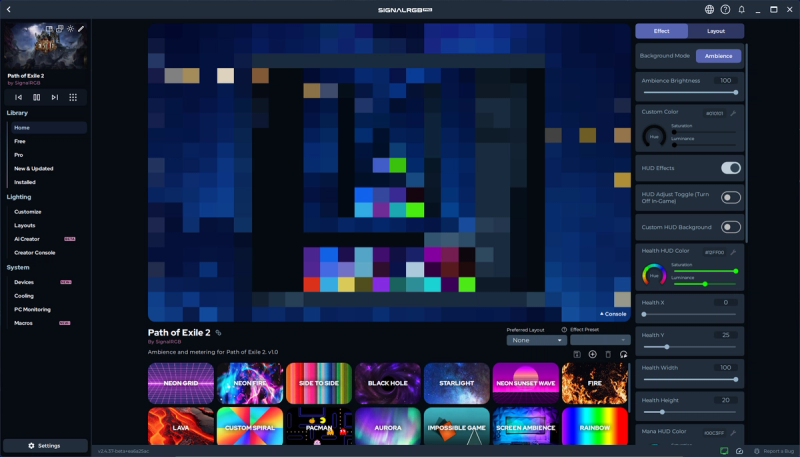This screenshot has width=800, height=457.
Task: Add a new effect preset
Action: click(592, 354)
